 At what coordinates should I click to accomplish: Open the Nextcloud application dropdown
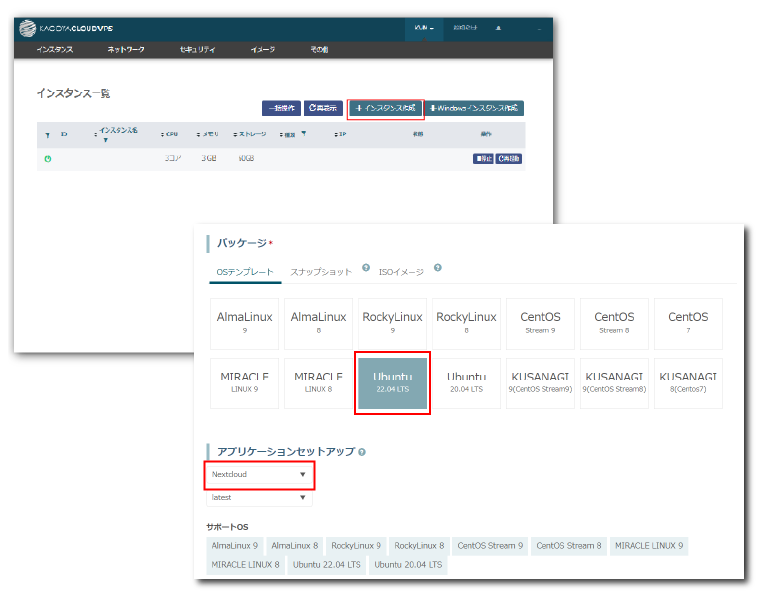tap(260, 474)
